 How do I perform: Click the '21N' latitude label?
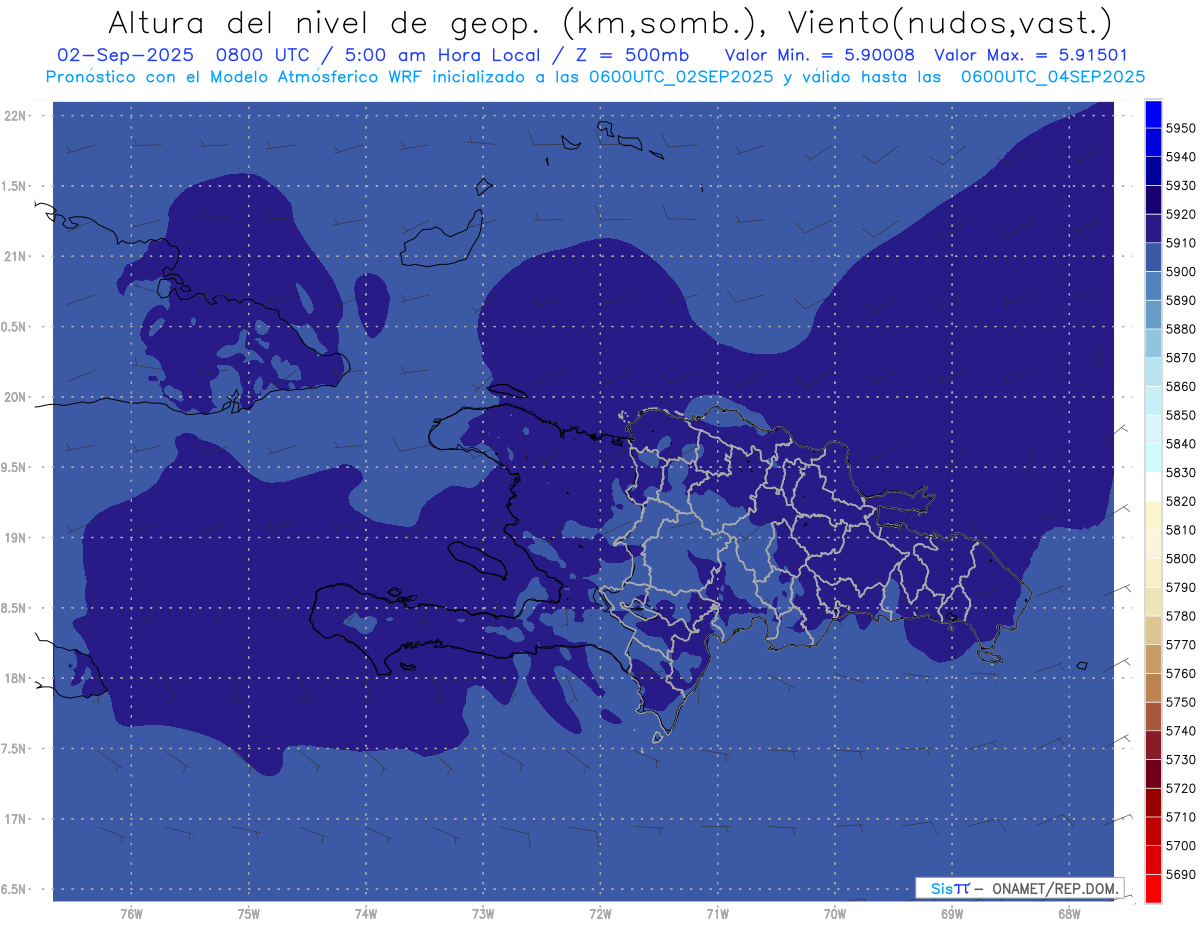point(15,256)
